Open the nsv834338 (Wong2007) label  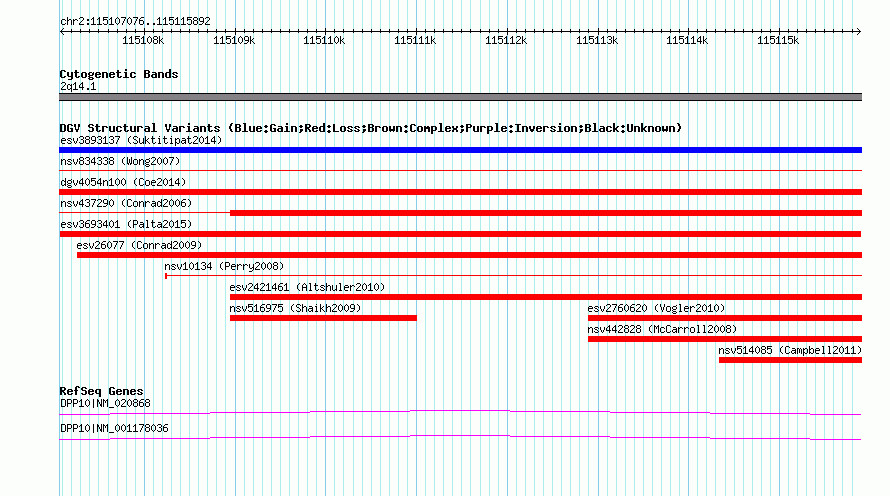pyautogui.click(x=120, y=161)
